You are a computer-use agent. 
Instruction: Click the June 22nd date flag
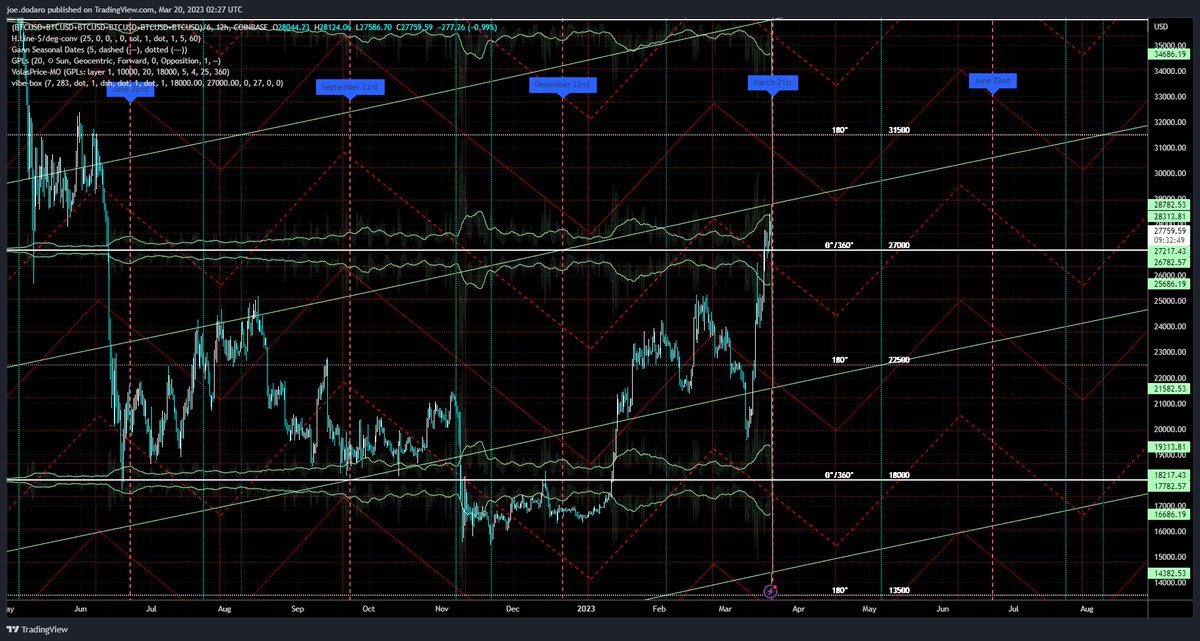pyautogui.click(x=994, y=79)
